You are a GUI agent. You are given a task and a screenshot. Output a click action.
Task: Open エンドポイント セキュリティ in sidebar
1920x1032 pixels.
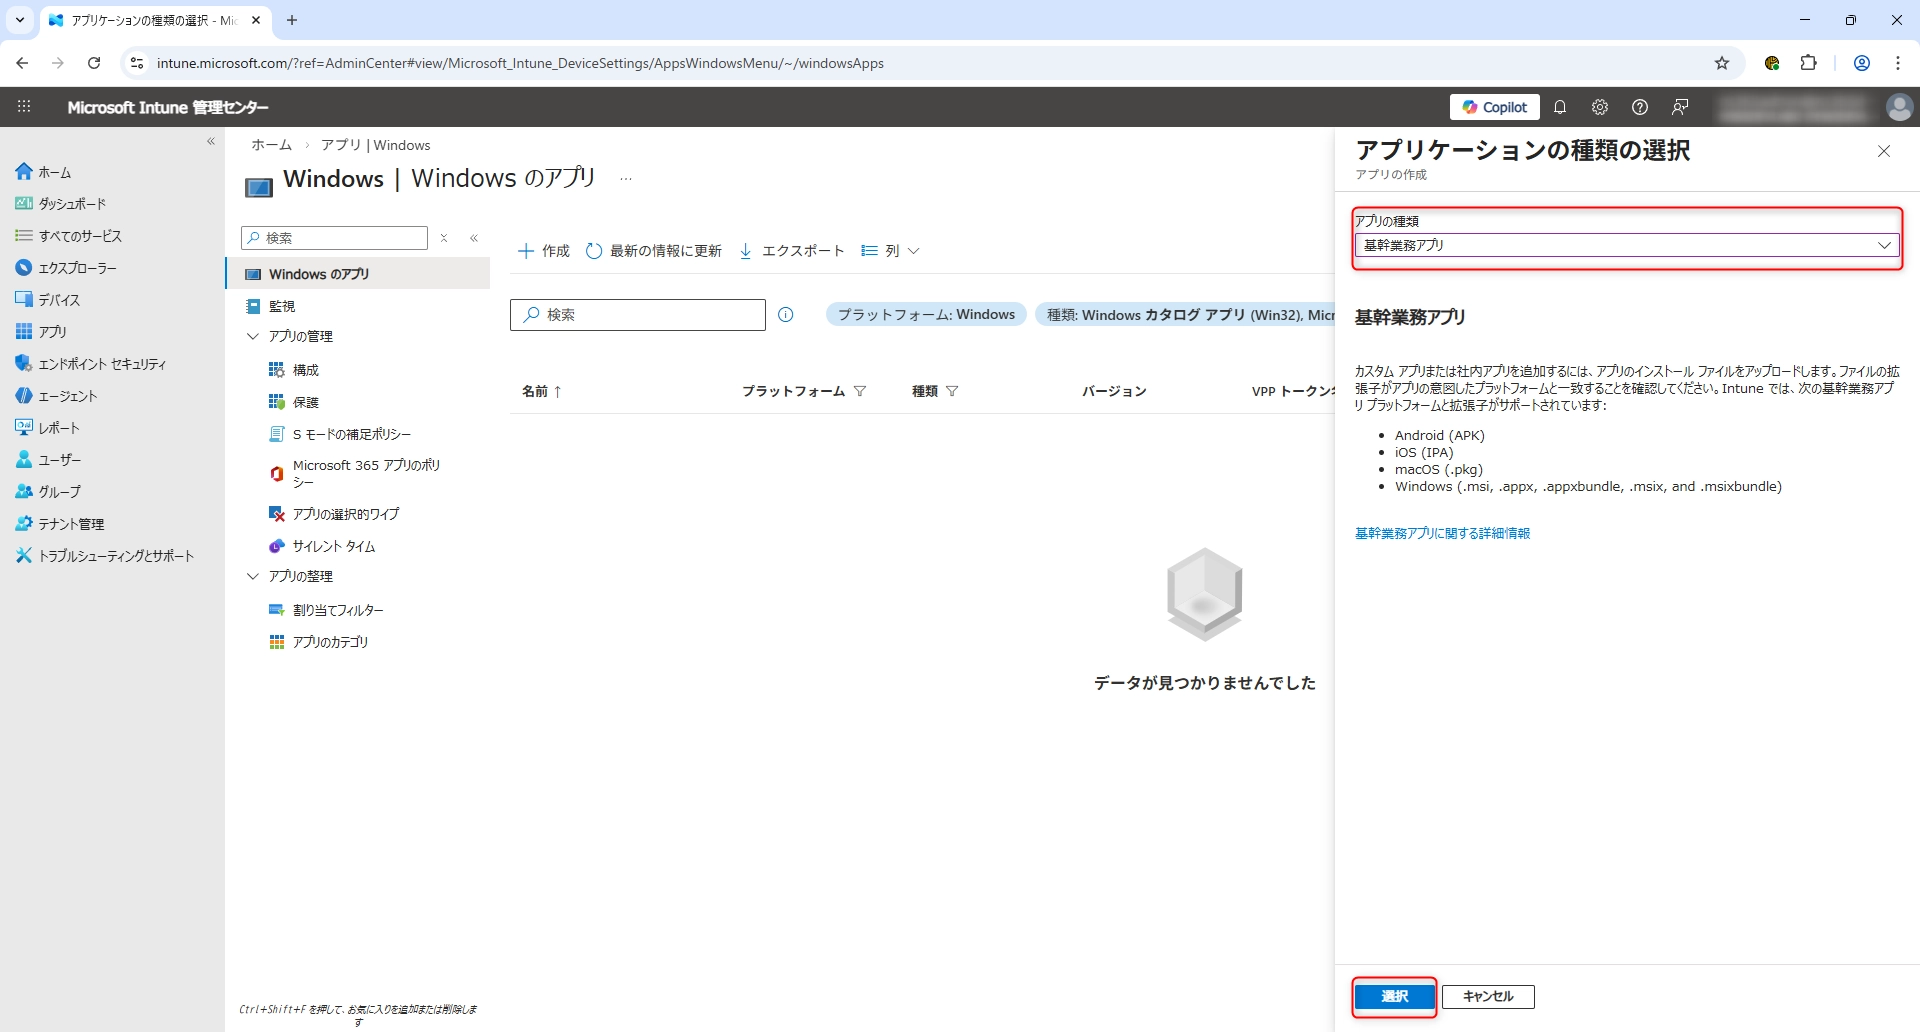[102, 364]
